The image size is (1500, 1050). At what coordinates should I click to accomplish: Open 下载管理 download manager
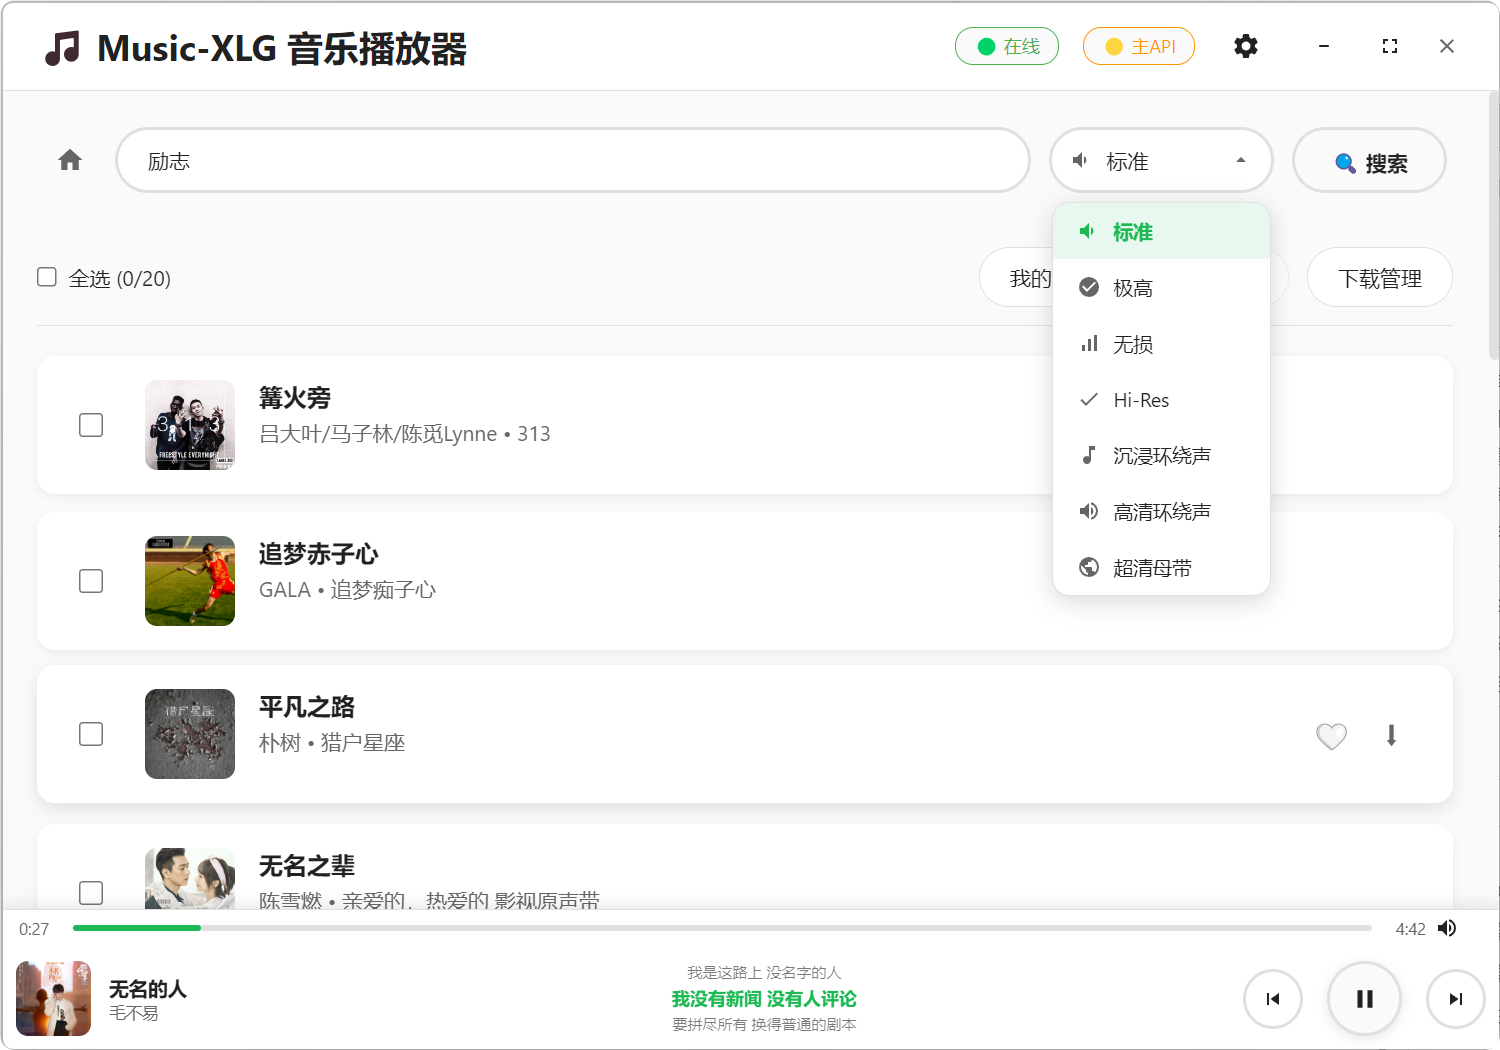tap(1379, 278)
